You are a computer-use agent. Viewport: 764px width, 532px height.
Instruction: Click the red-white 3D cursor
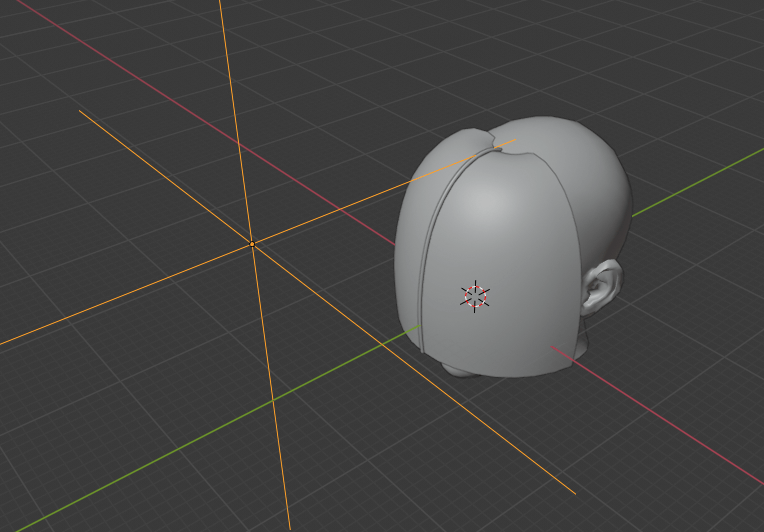click(x=475, y=296)
